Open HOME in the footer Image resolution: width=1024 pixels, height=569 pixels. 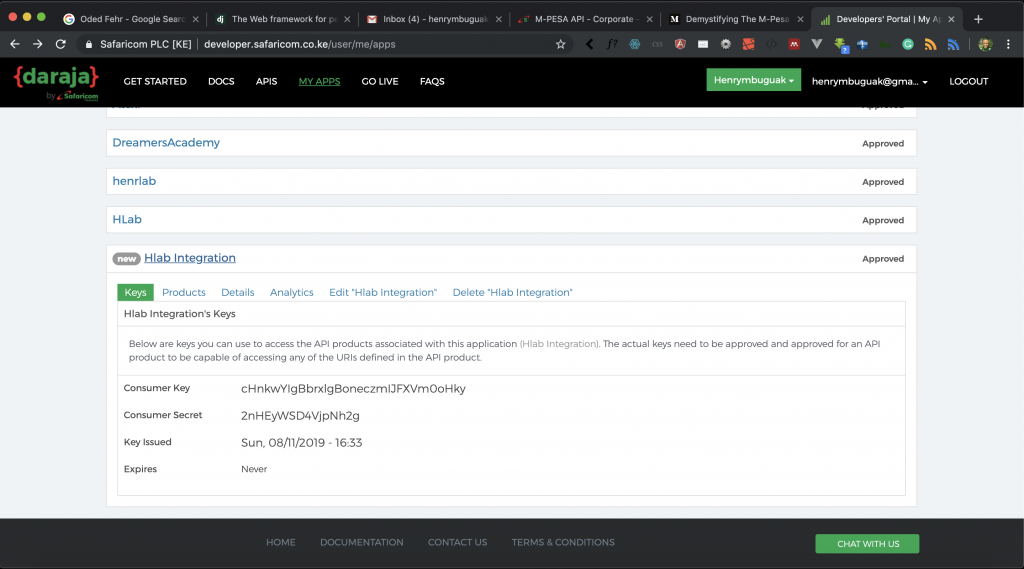pos(280,542)
